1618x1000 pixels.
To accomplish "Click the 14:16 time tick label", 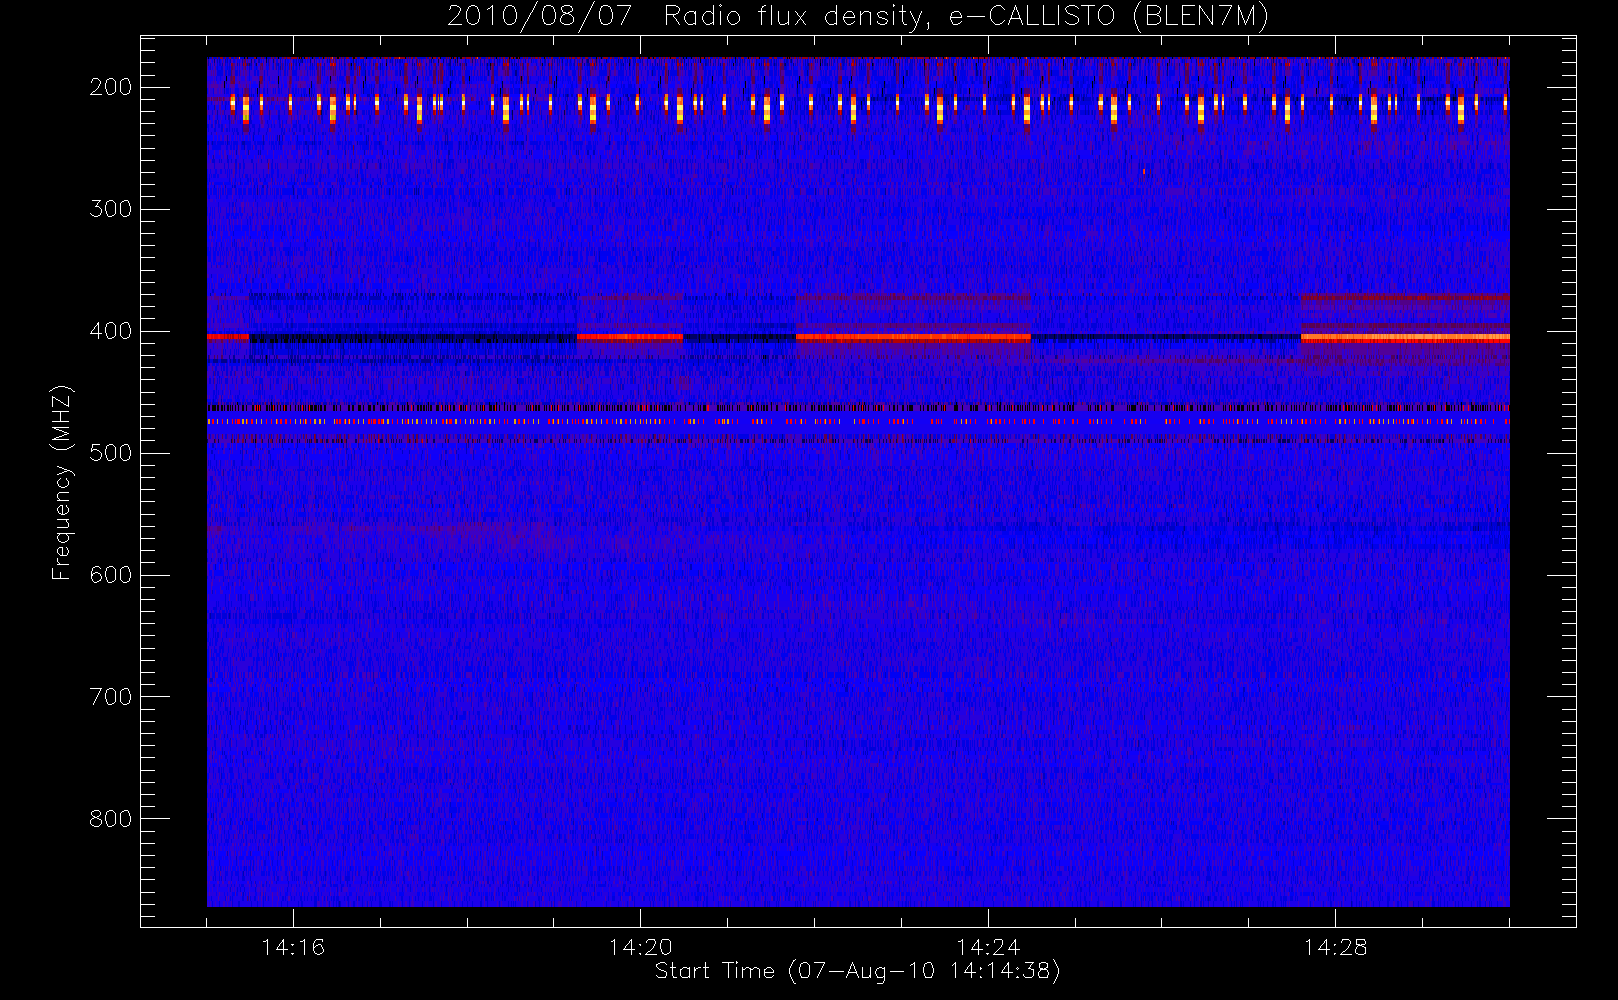I will 293,947.
